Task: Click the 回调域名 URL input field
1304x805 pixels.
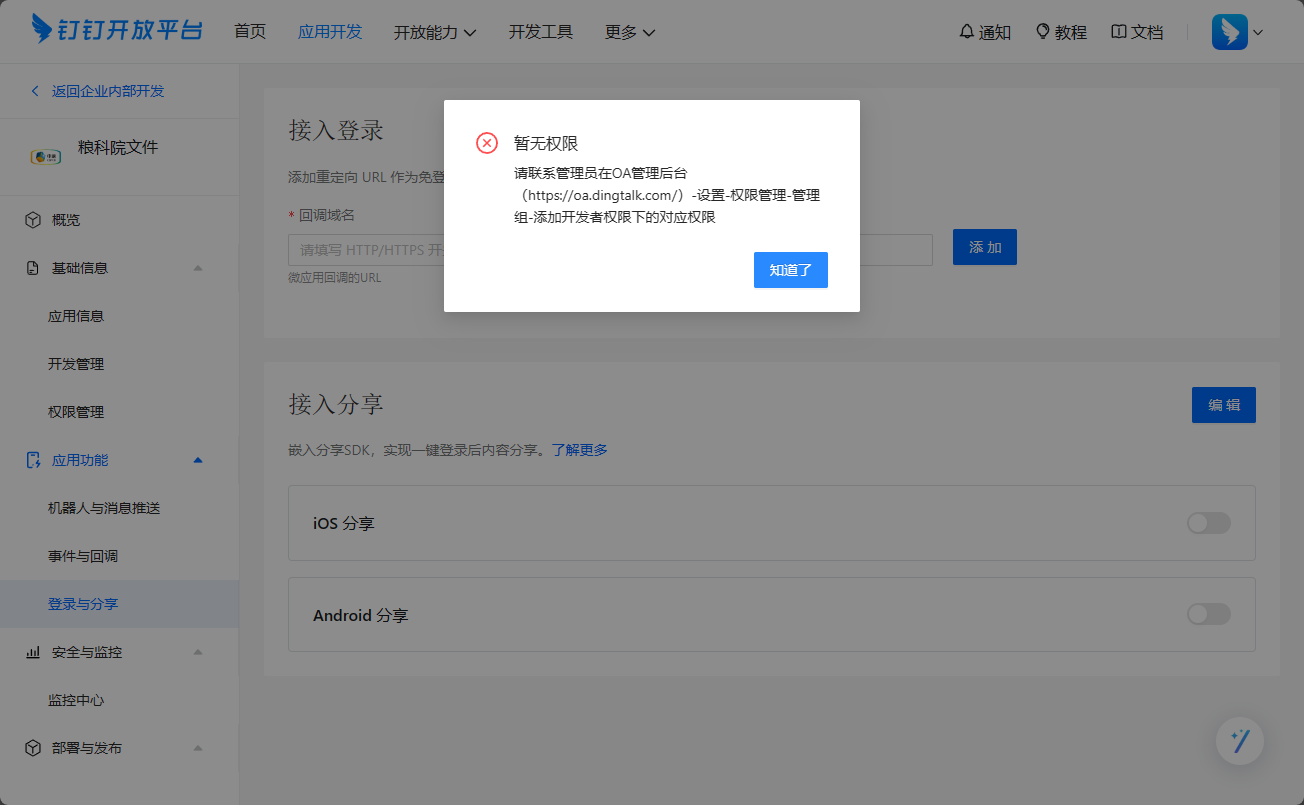Action: 610,250
